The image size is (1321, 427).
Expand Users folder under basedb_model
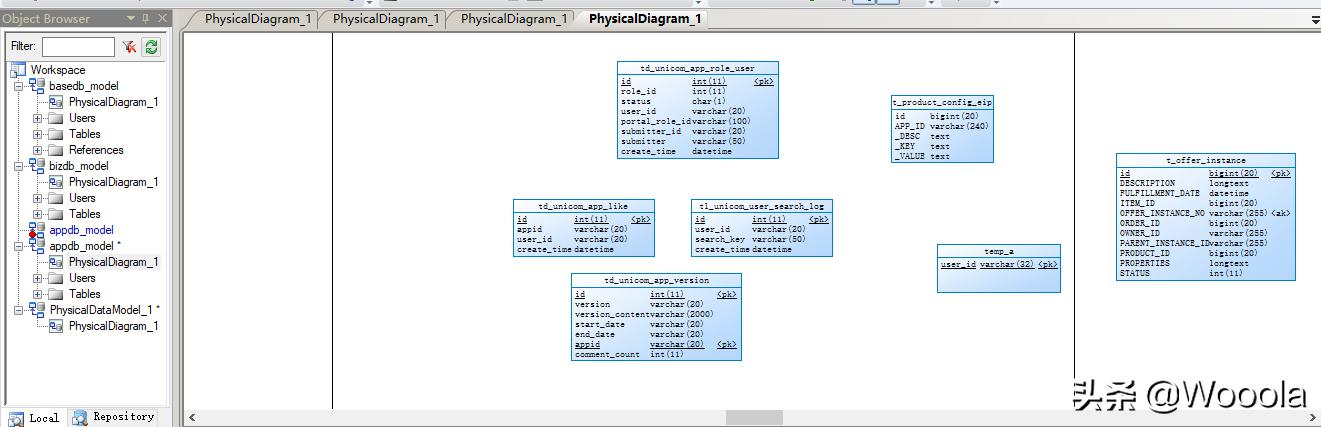point(38,118)
